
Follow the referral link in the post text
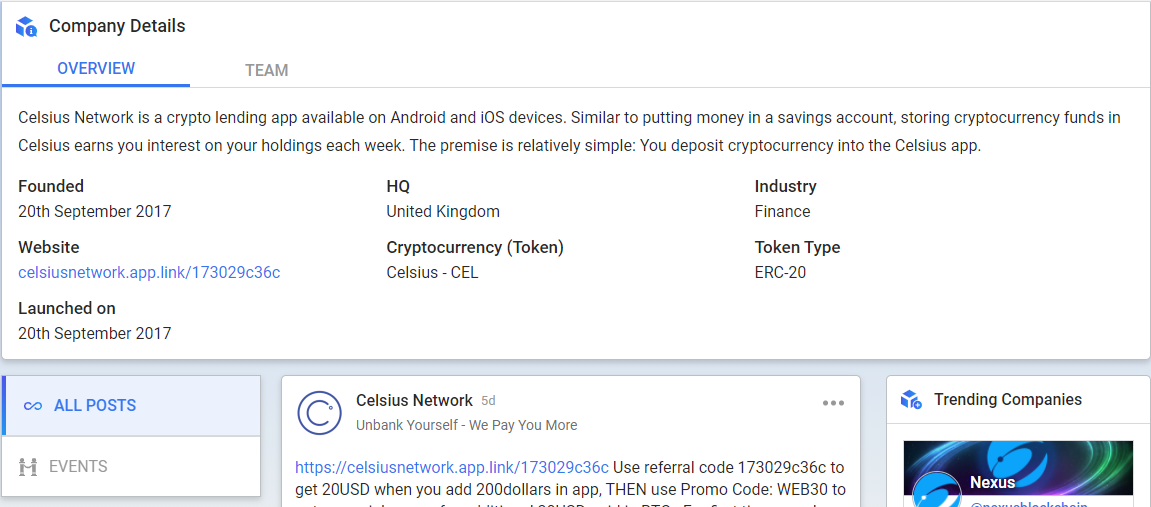click(451, 467)
